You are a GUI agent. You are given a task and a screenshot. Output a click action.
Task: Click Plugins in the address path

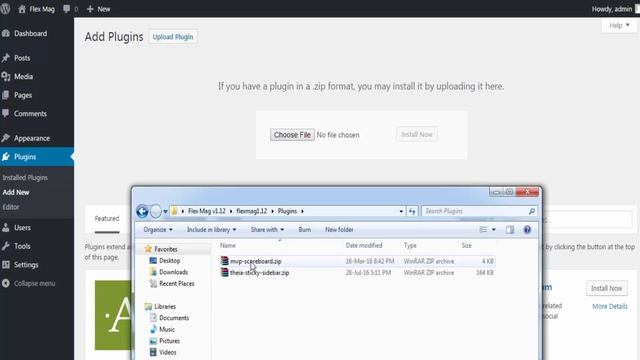287,211
